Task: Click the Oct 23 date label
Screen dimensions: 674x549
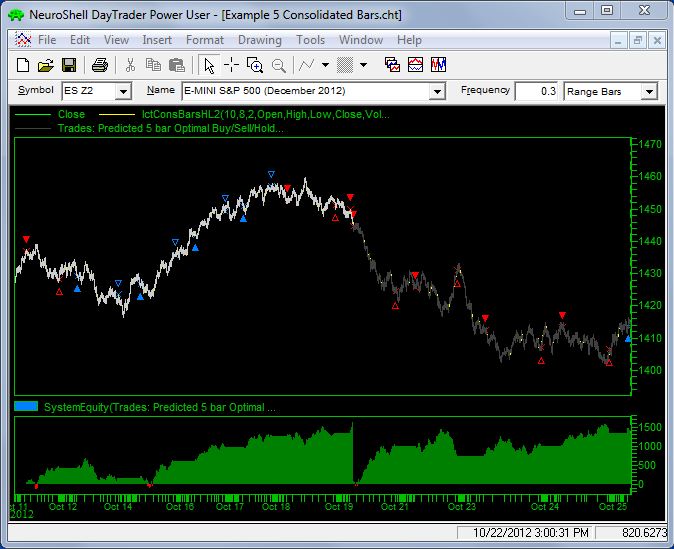Action: pos(462,506)
